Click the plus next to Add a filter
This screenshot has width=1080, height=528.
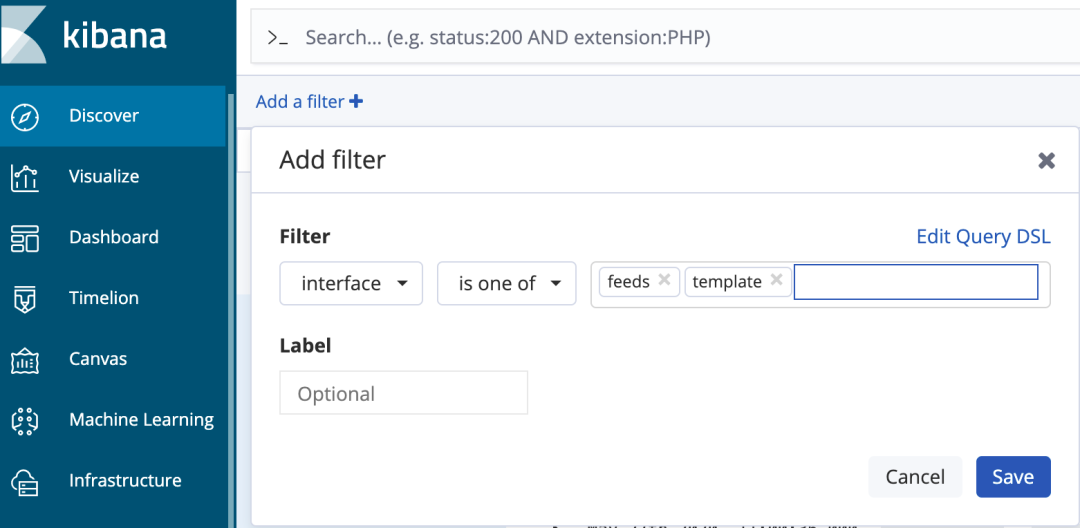pos(356,102)
